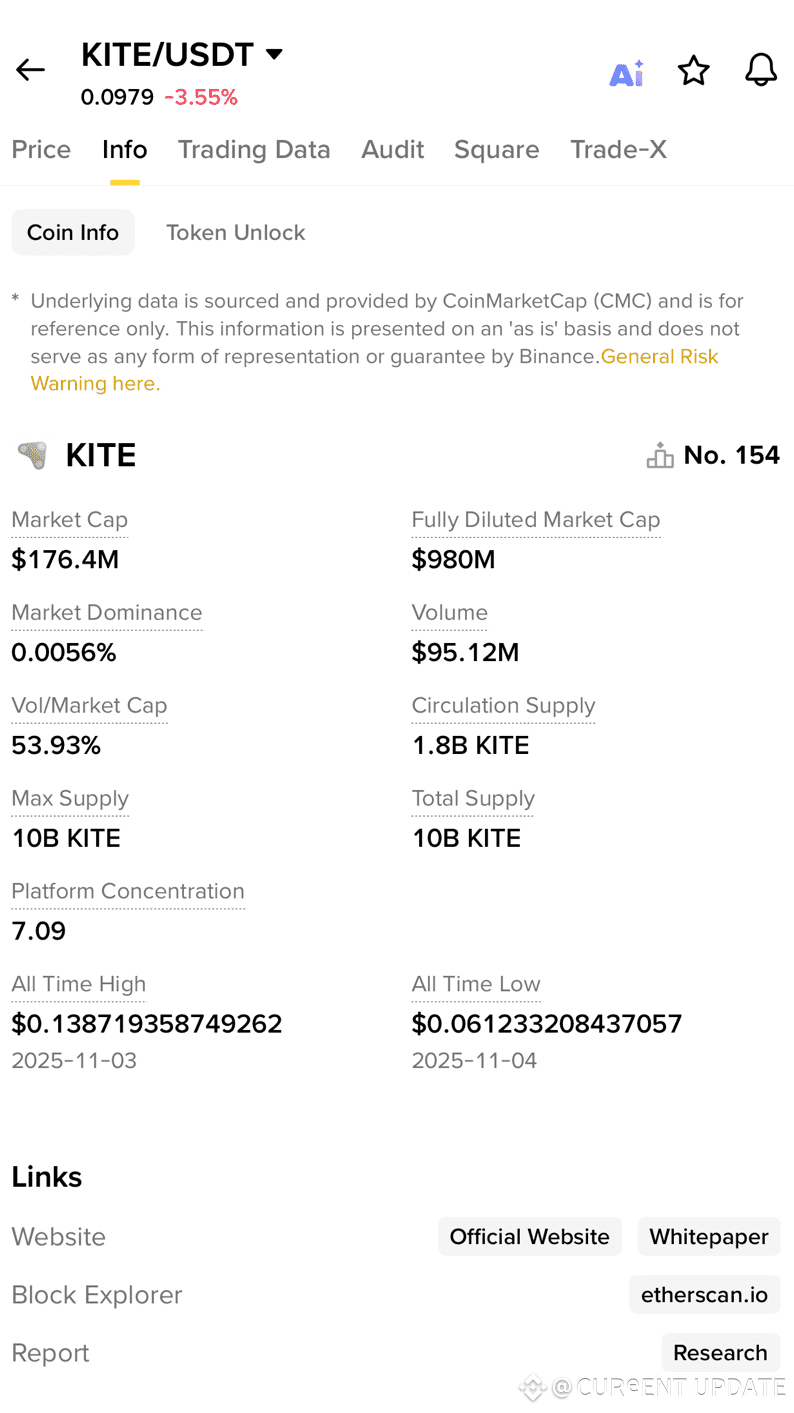794x1413 pixels.
Task: Open the Whitepaper link button
Action: tap(709, 1237)
